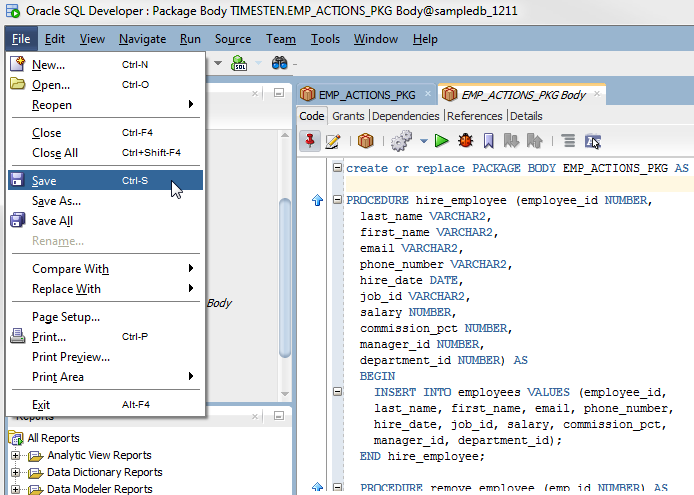Open the Window menu
694x495 pixels.
click(x=376, y=39)
